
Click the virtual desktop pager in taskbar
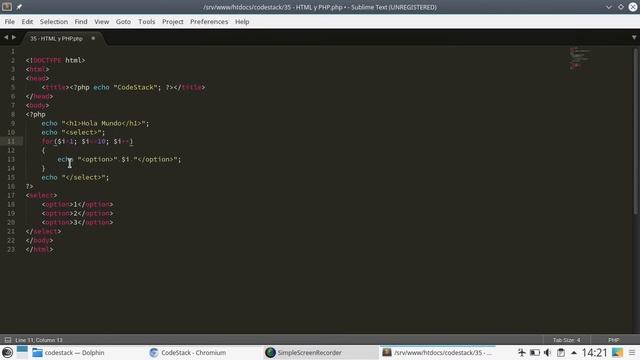[x=22, y=352]
